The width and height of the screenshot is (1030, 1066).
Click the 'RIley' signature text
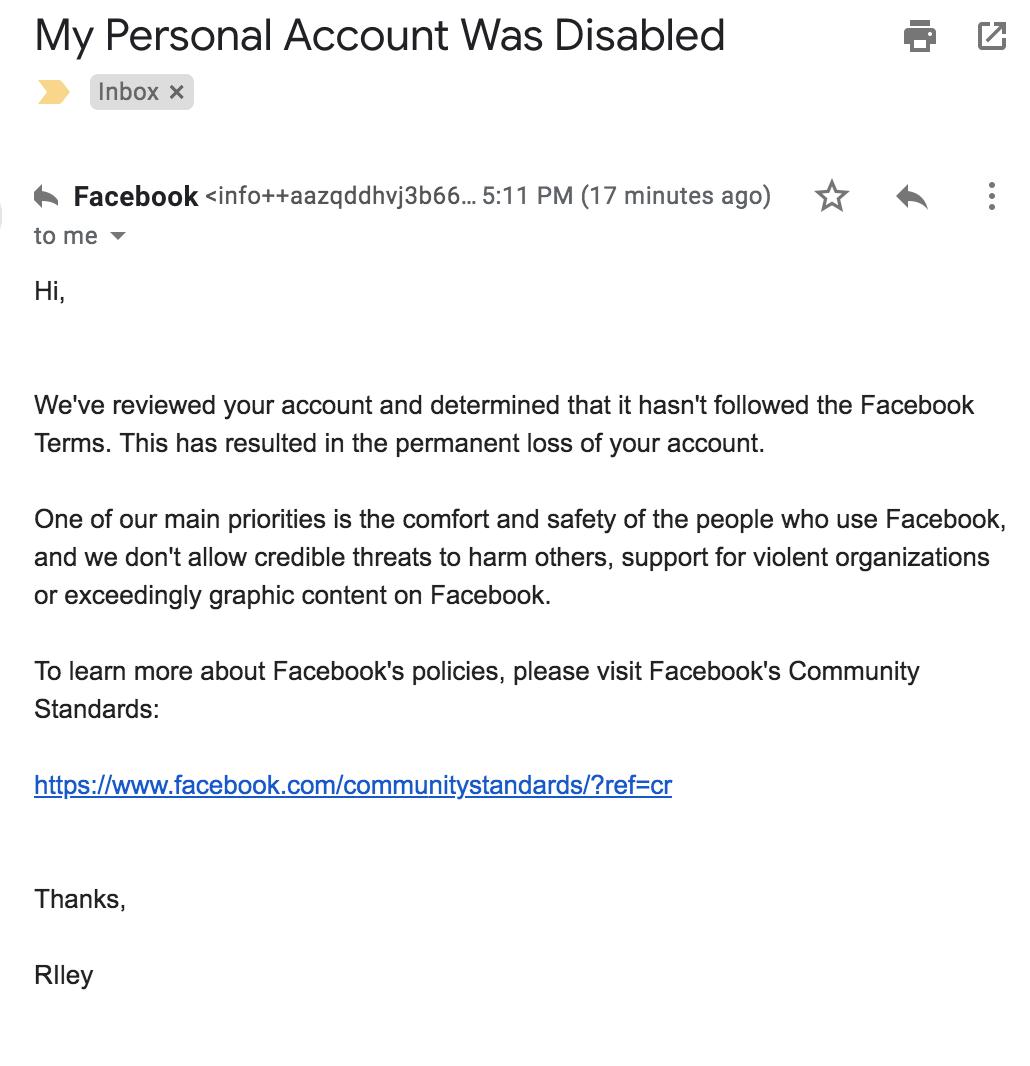click(64, 975)
